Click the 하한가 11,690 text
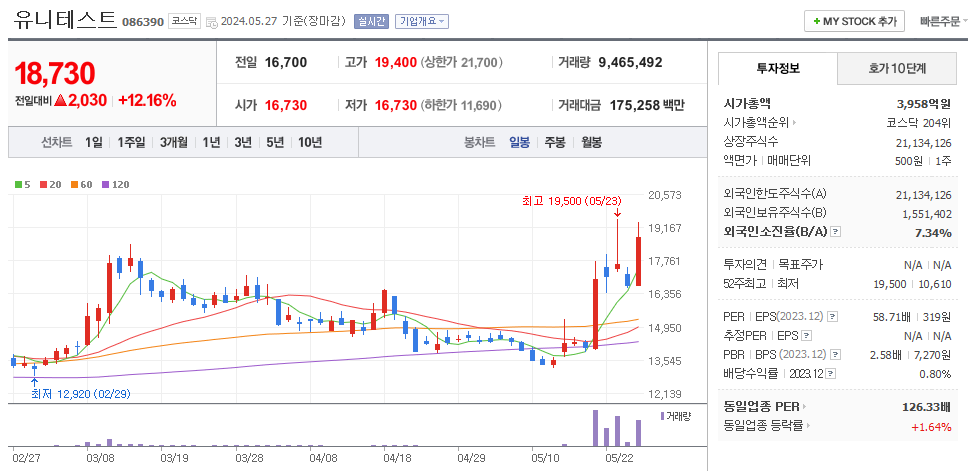Image resolution: width=976 pixels, height=471 pixels. (x=461, y=105)
